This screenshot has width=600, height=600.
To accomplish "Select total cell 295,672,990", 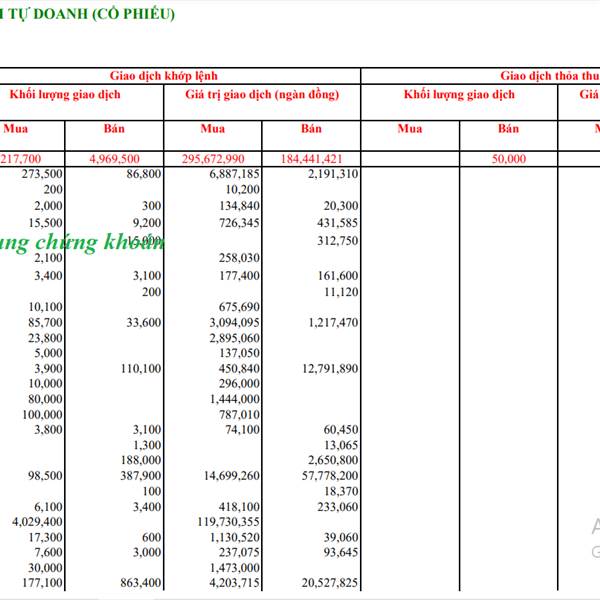I will pos(213,159).
